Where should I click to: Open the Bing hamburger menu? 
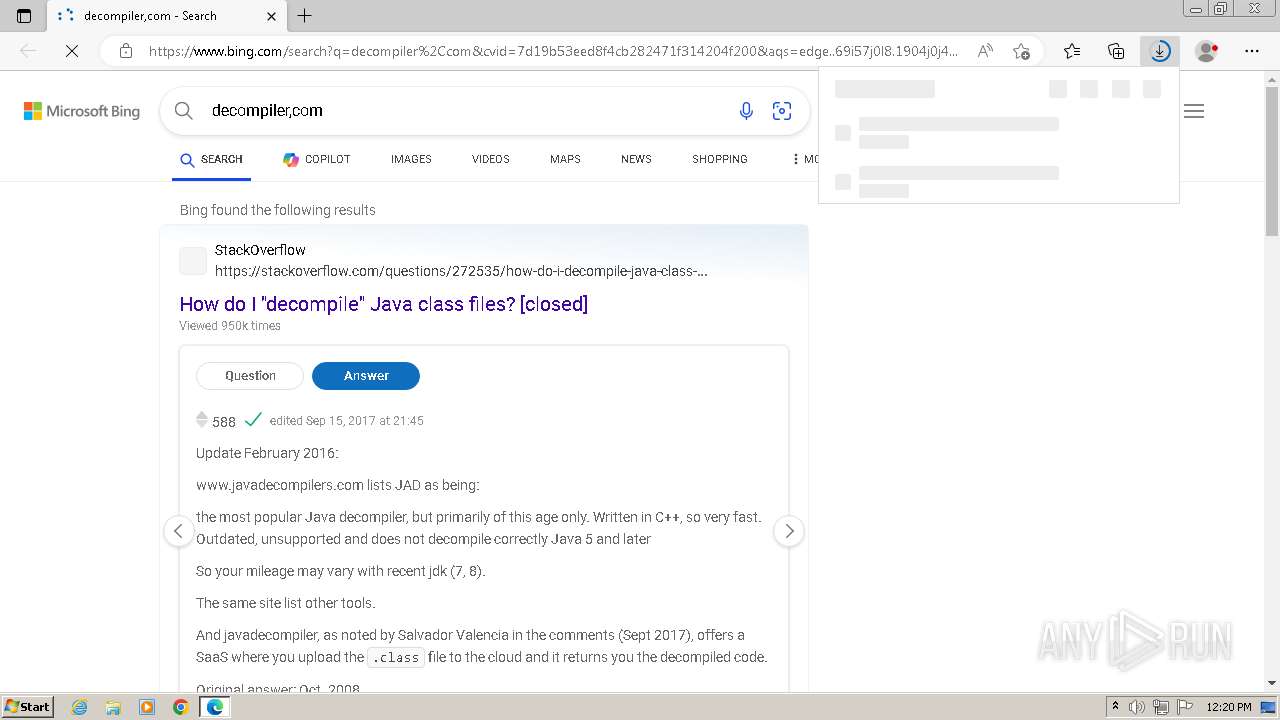point(1194,111)
